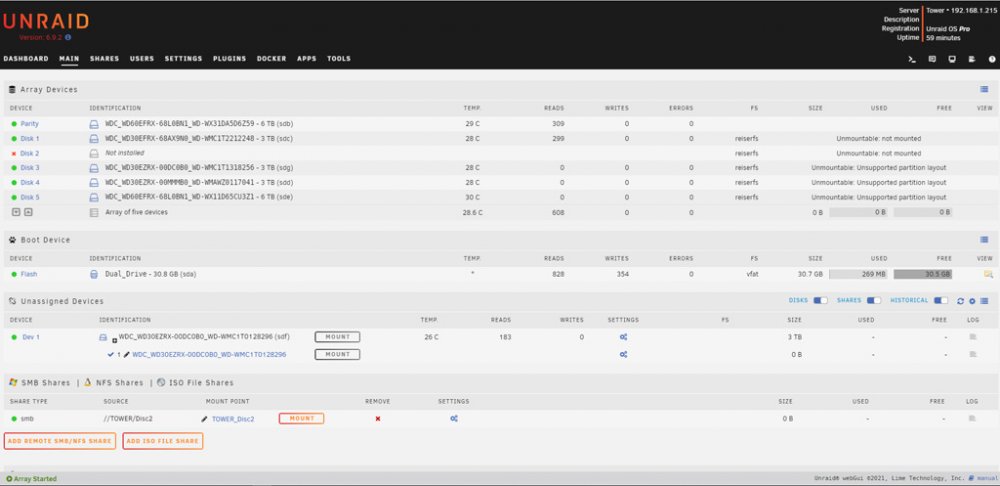Click Add ISO File Share
The width and height of the screenshot is (1000, 486).
pos(163,441)
